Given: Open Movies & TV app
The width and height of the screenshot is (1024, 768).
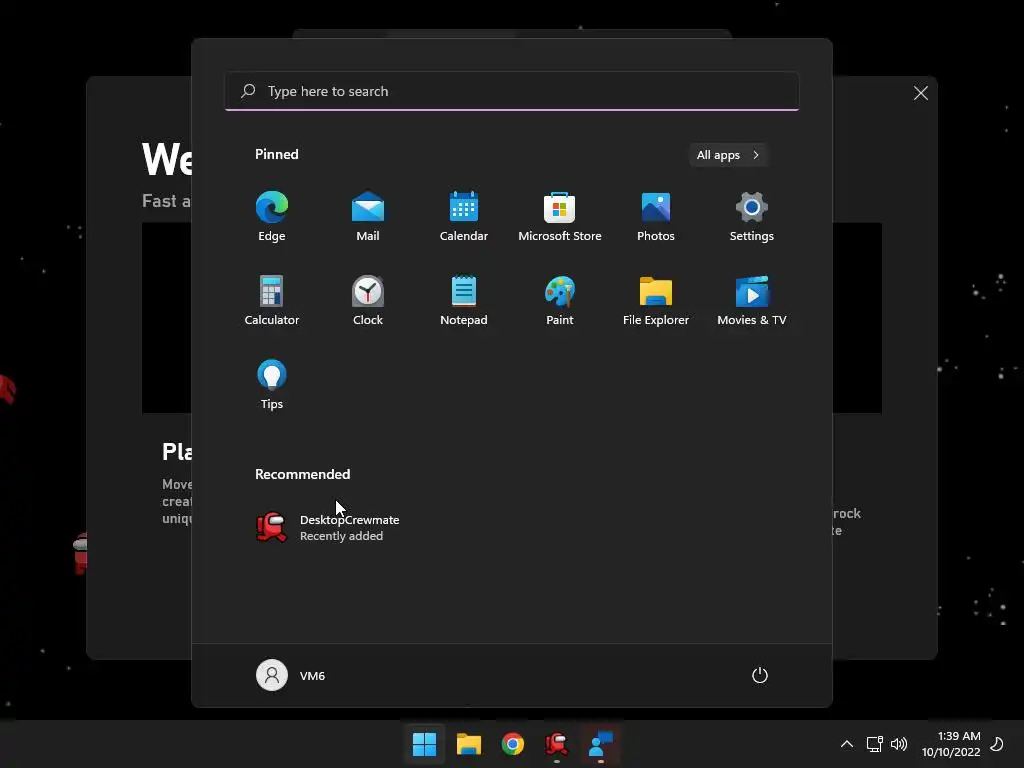Looking at the screenshot, I should coord(752,300).
